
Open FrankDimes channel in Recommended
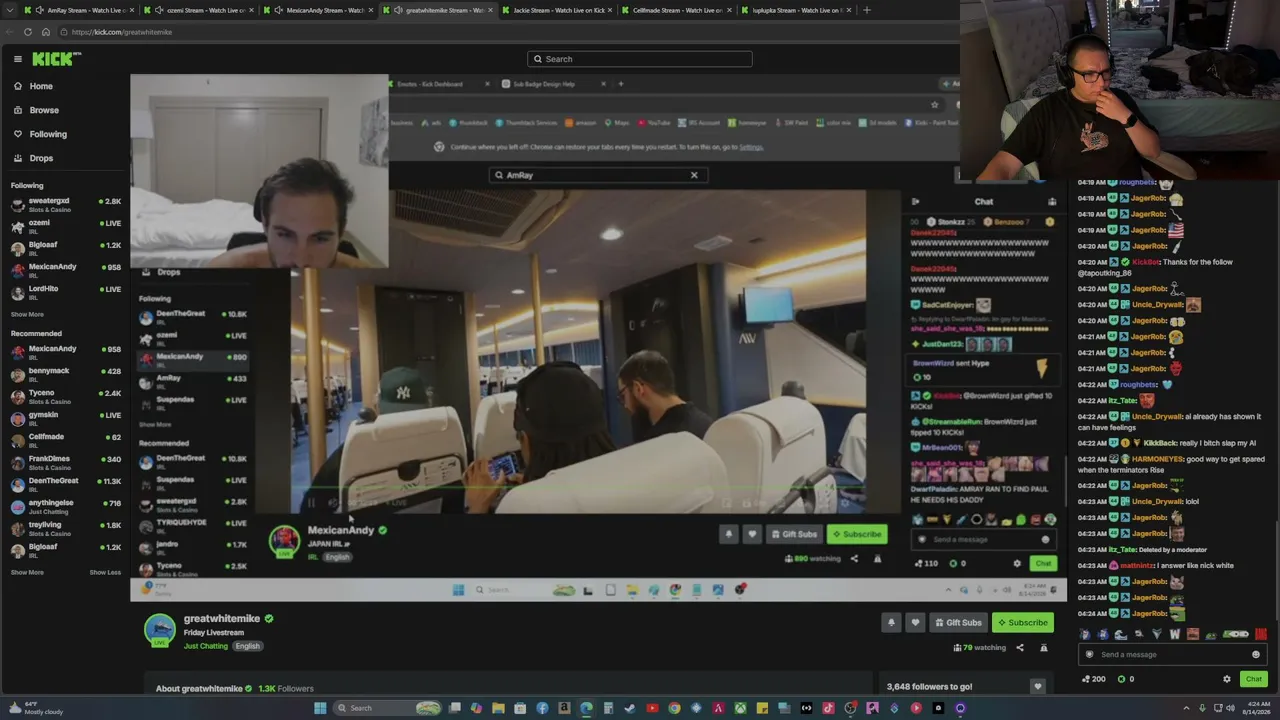(x=65, y=462)
